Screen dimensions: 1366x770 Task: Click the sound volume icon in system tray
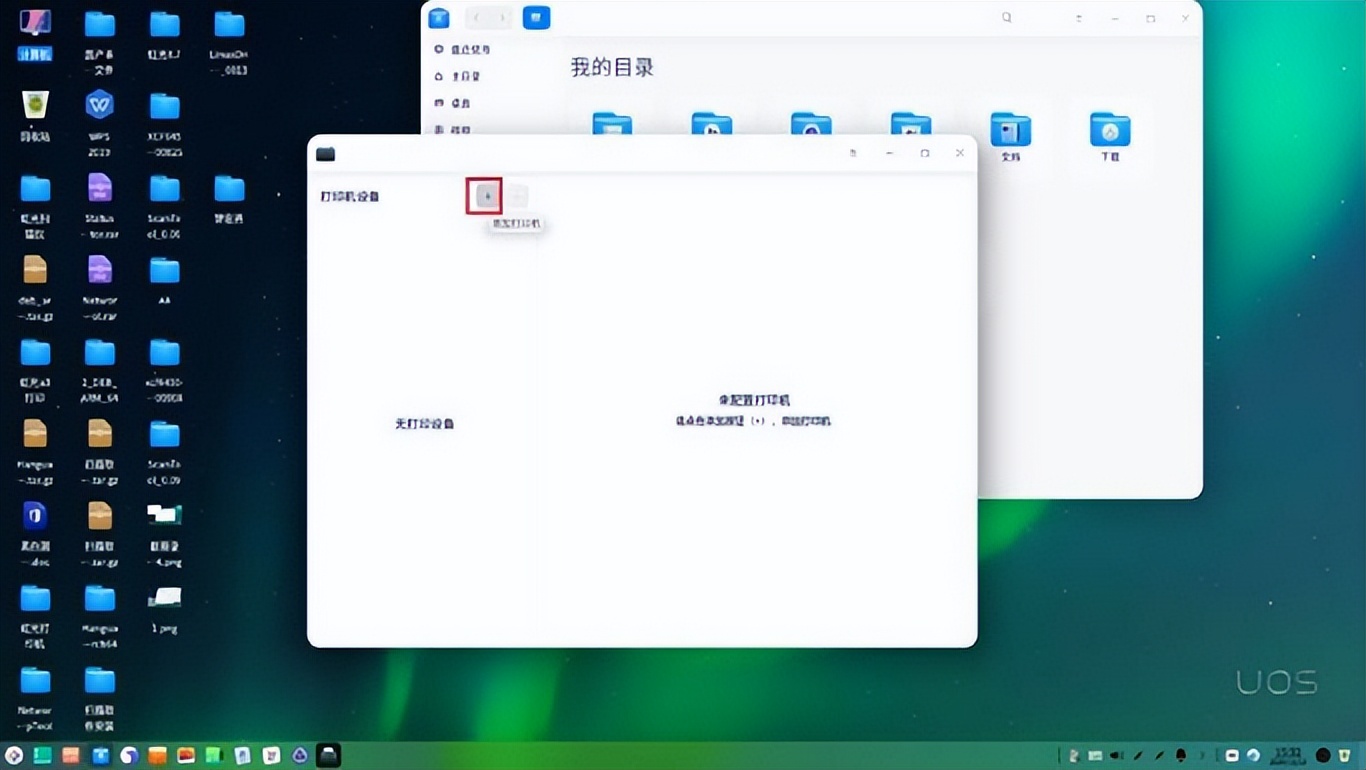tap(1115, 756)
